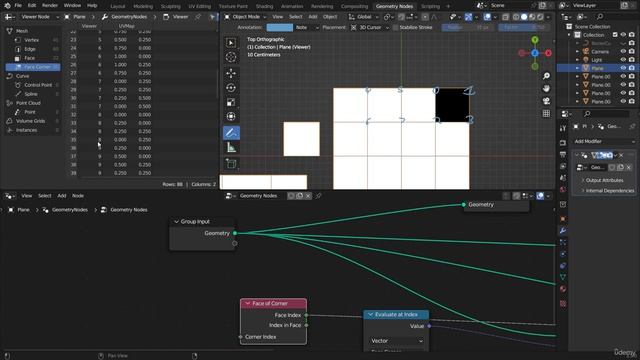Click the annotation color swatch

pos(280,27)
